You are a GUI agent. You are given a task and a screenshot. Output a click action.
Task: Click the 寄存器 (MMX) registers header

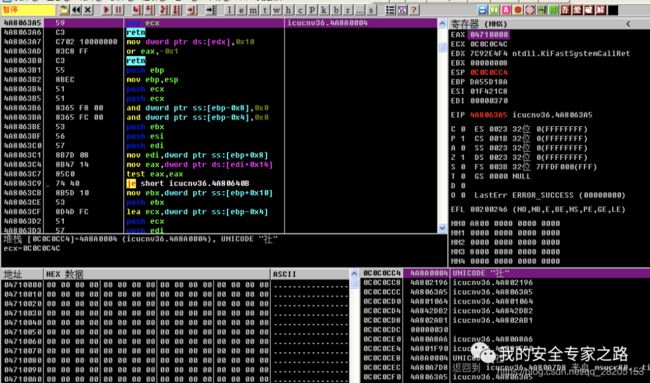pyautogui.click(x=478, y=24)
